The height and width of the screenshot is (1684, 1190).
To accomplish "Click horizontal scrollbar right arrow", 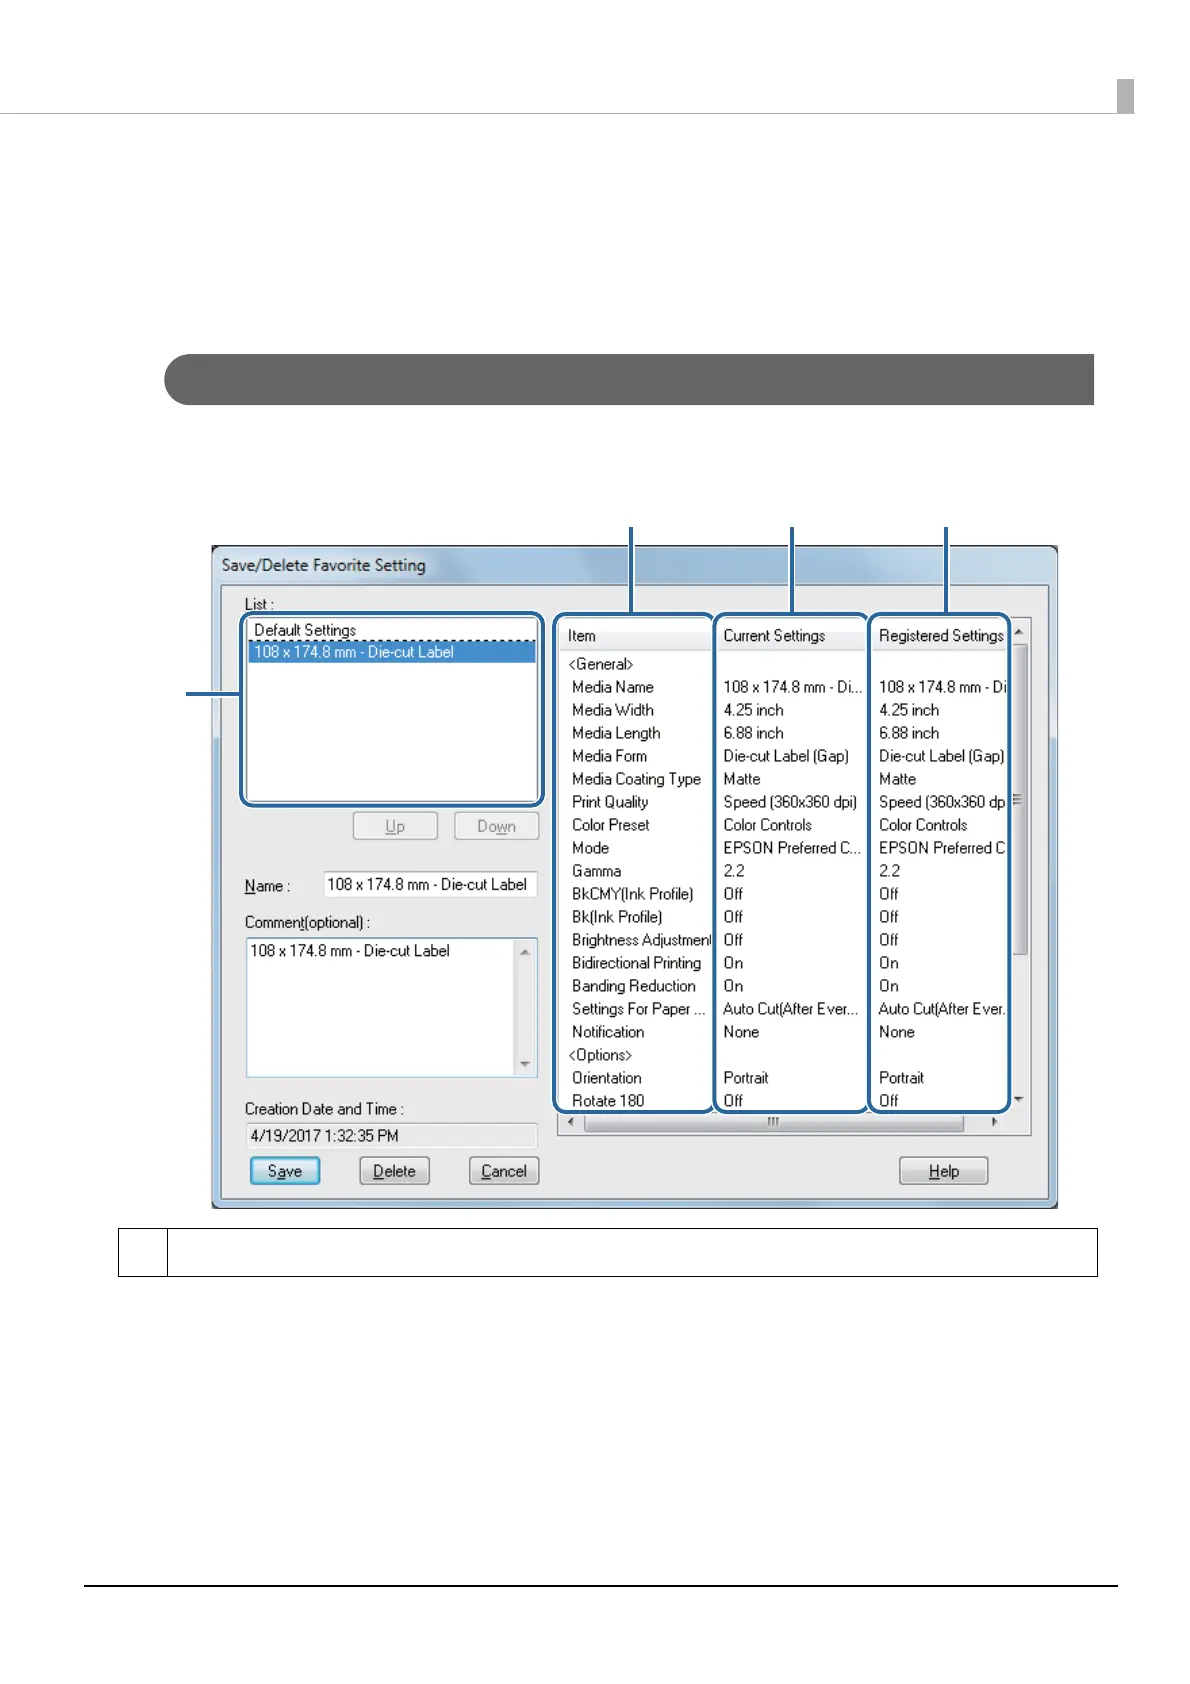I will tap(995, 1122).
